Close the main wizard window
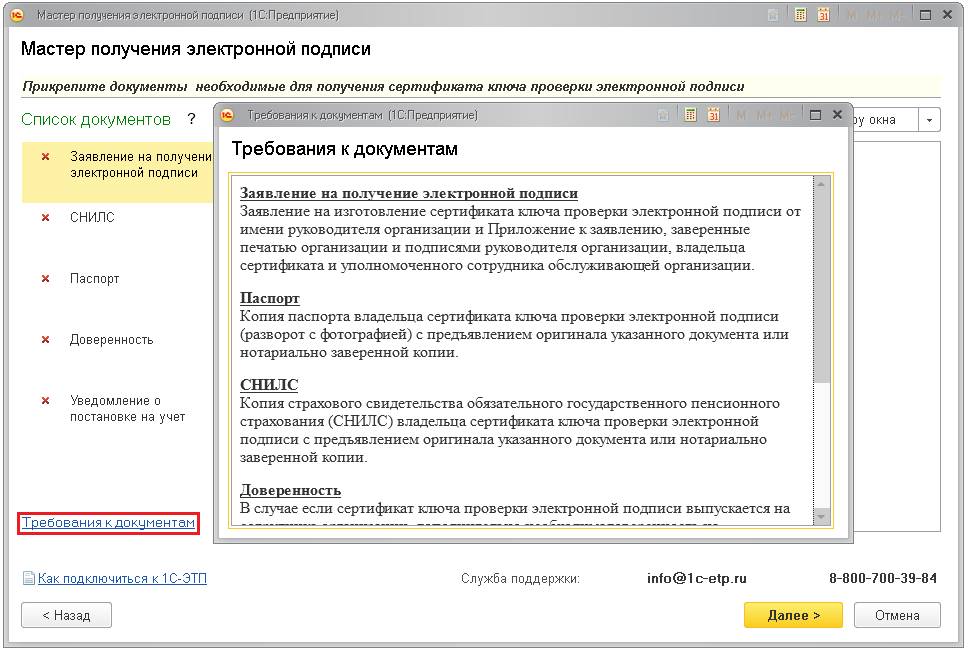The height and width of the screenshot is (651, 968). [948, 15]
